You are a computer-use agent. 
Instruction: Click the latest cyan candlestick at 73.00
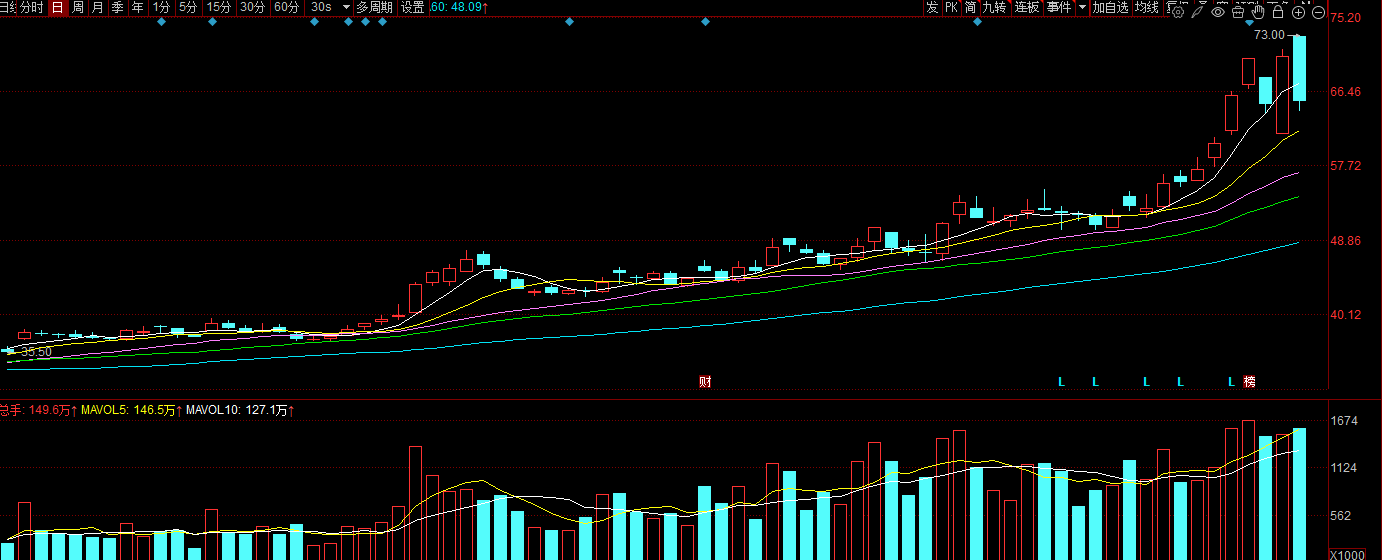tap(1299, 68)
